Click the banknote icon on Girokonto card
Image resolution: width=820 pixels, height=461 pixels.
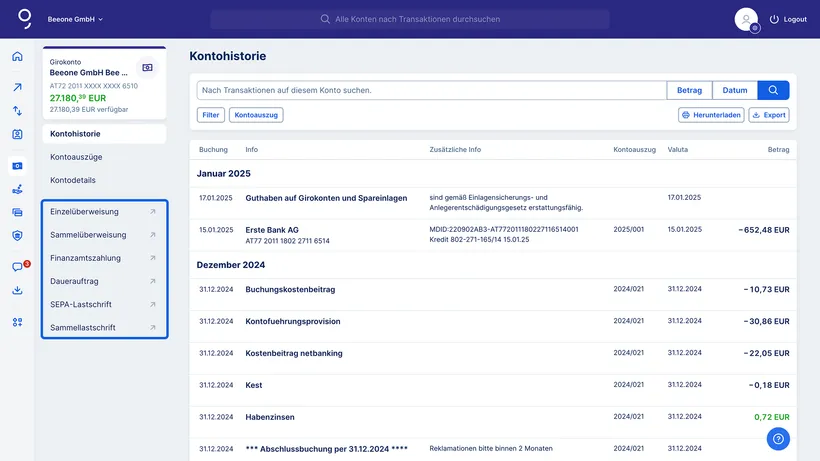click(x=147, y=67)
